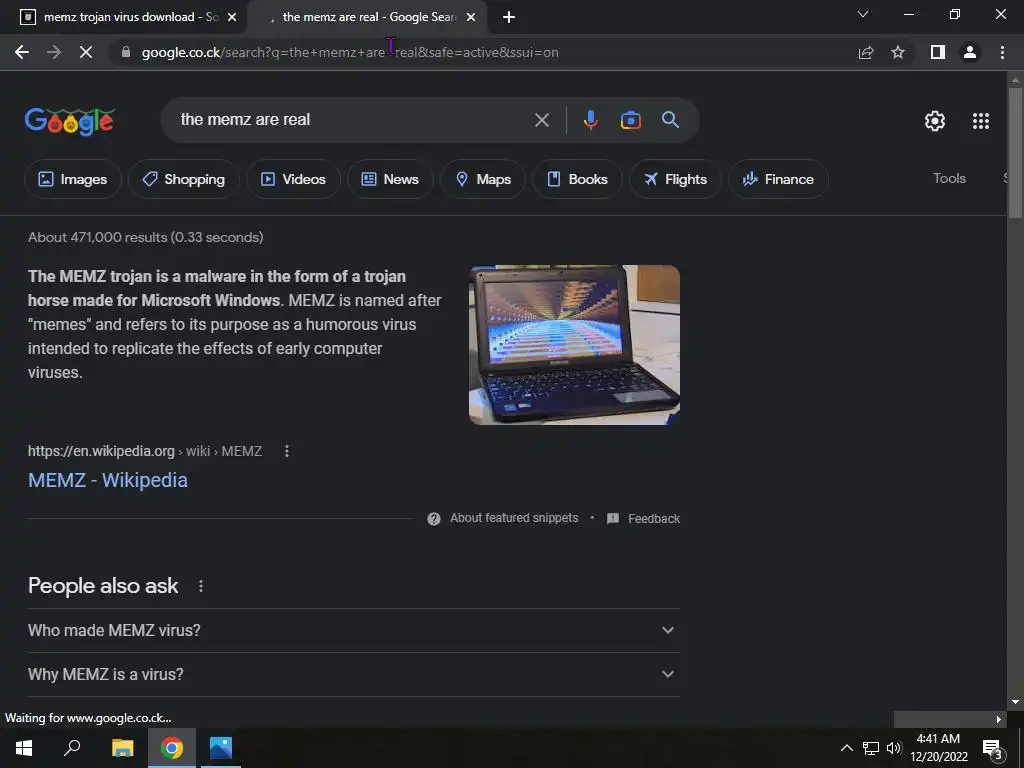Image resolution: width=1024 pixels, height=768 pixels.
Task: Close the memz trojan virus download tab
Action: pyautogui.click(x=232, y=18)
